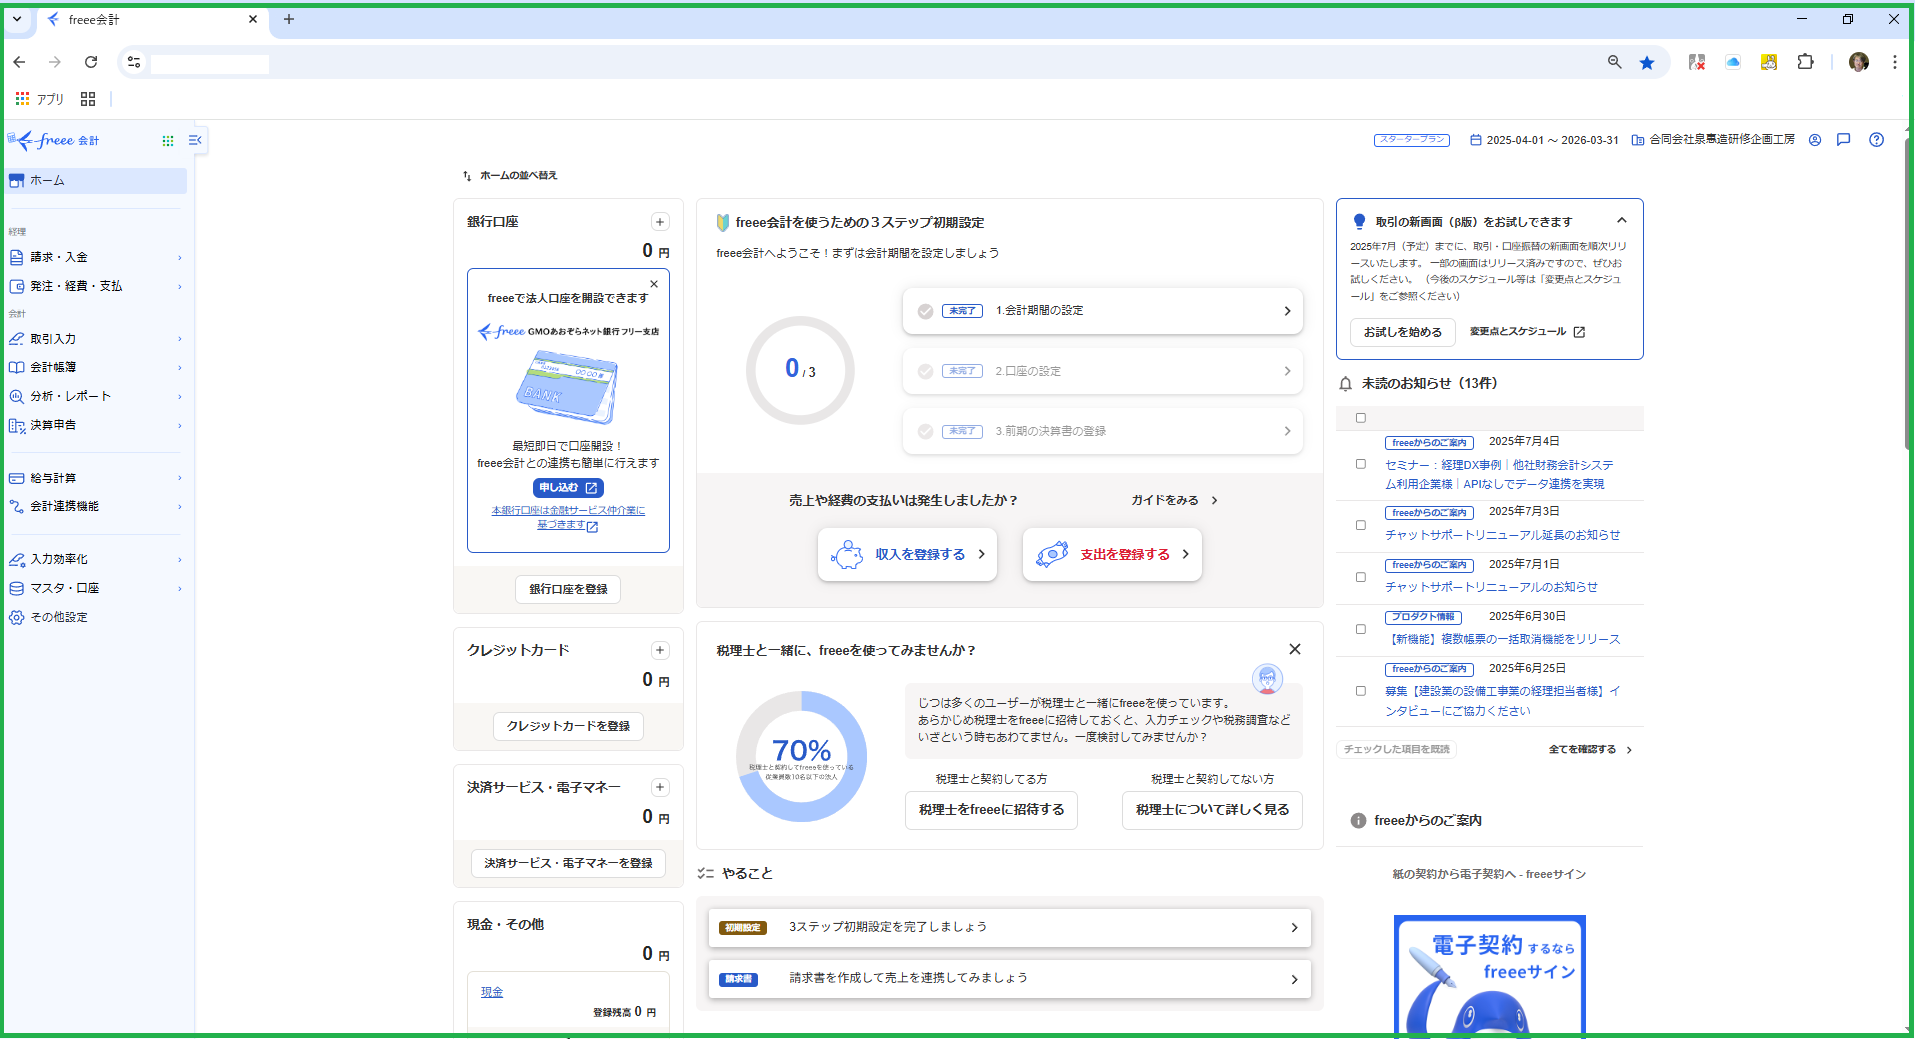This screenshot has width=1915, height=1039.
Task: Check the 2025年6月30日 notification checkbox
Action: (1361, 629)
